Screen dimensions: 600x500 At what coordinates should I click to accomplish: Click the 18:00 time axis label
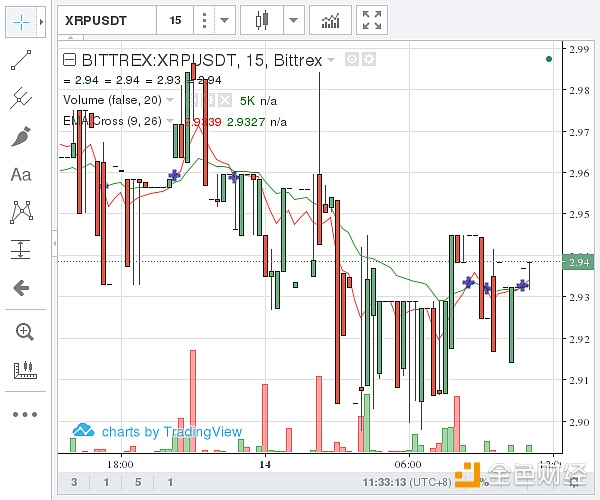click(120, 464)
